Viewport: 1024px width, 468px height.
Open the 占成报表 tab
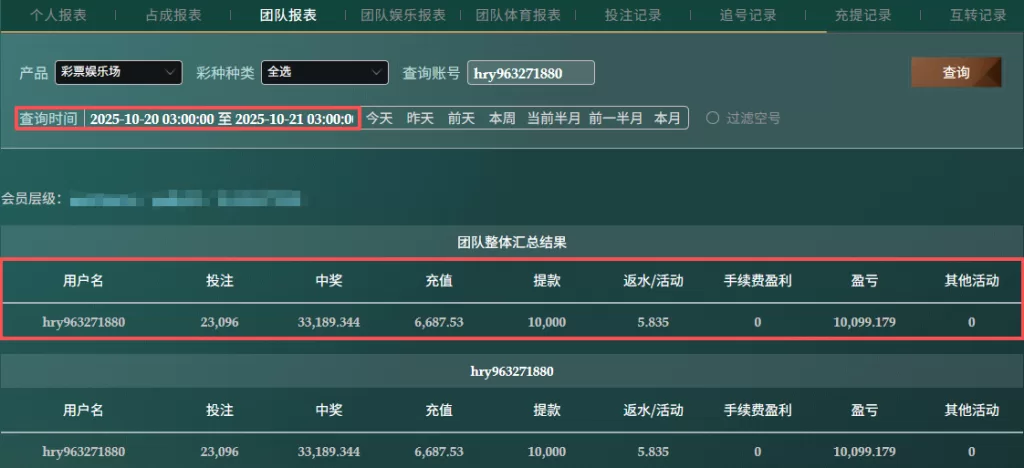173,15
